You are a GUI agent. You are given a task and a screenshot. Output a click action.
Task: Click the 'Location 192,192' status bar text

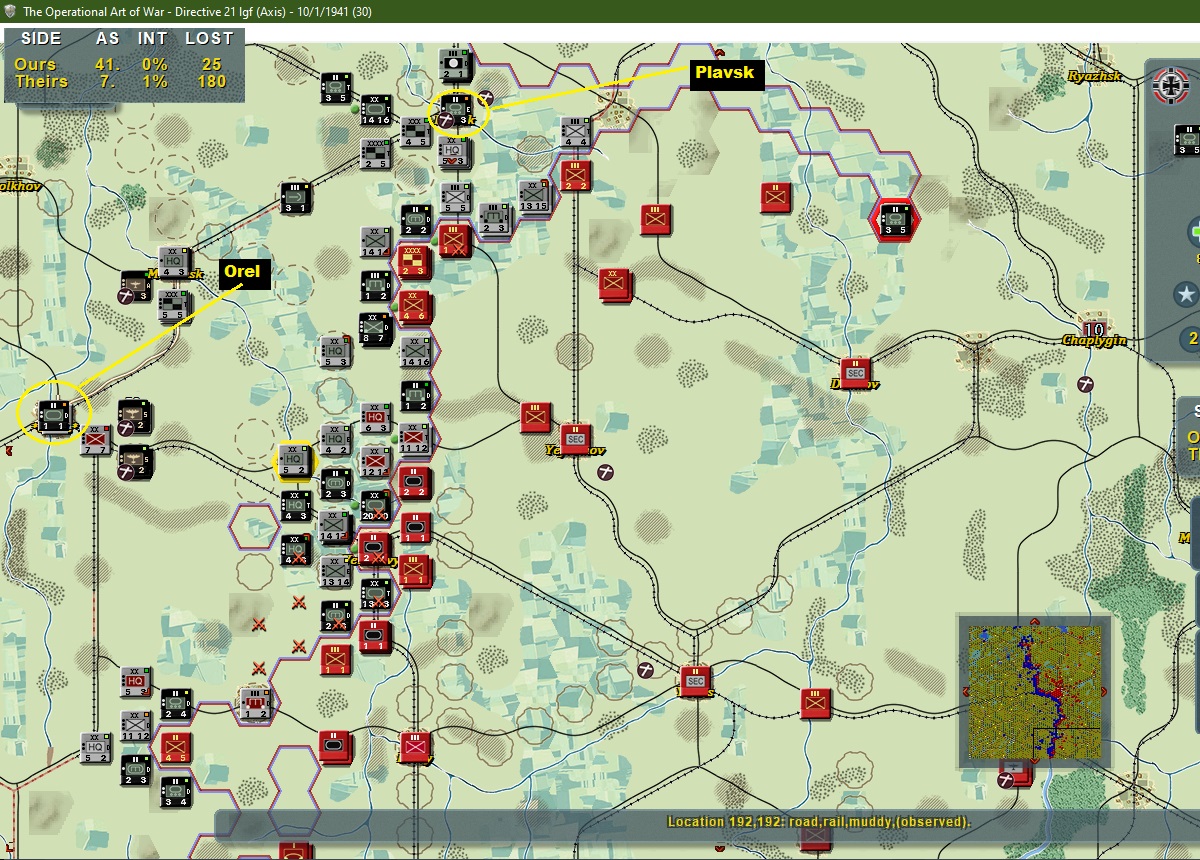819,822
